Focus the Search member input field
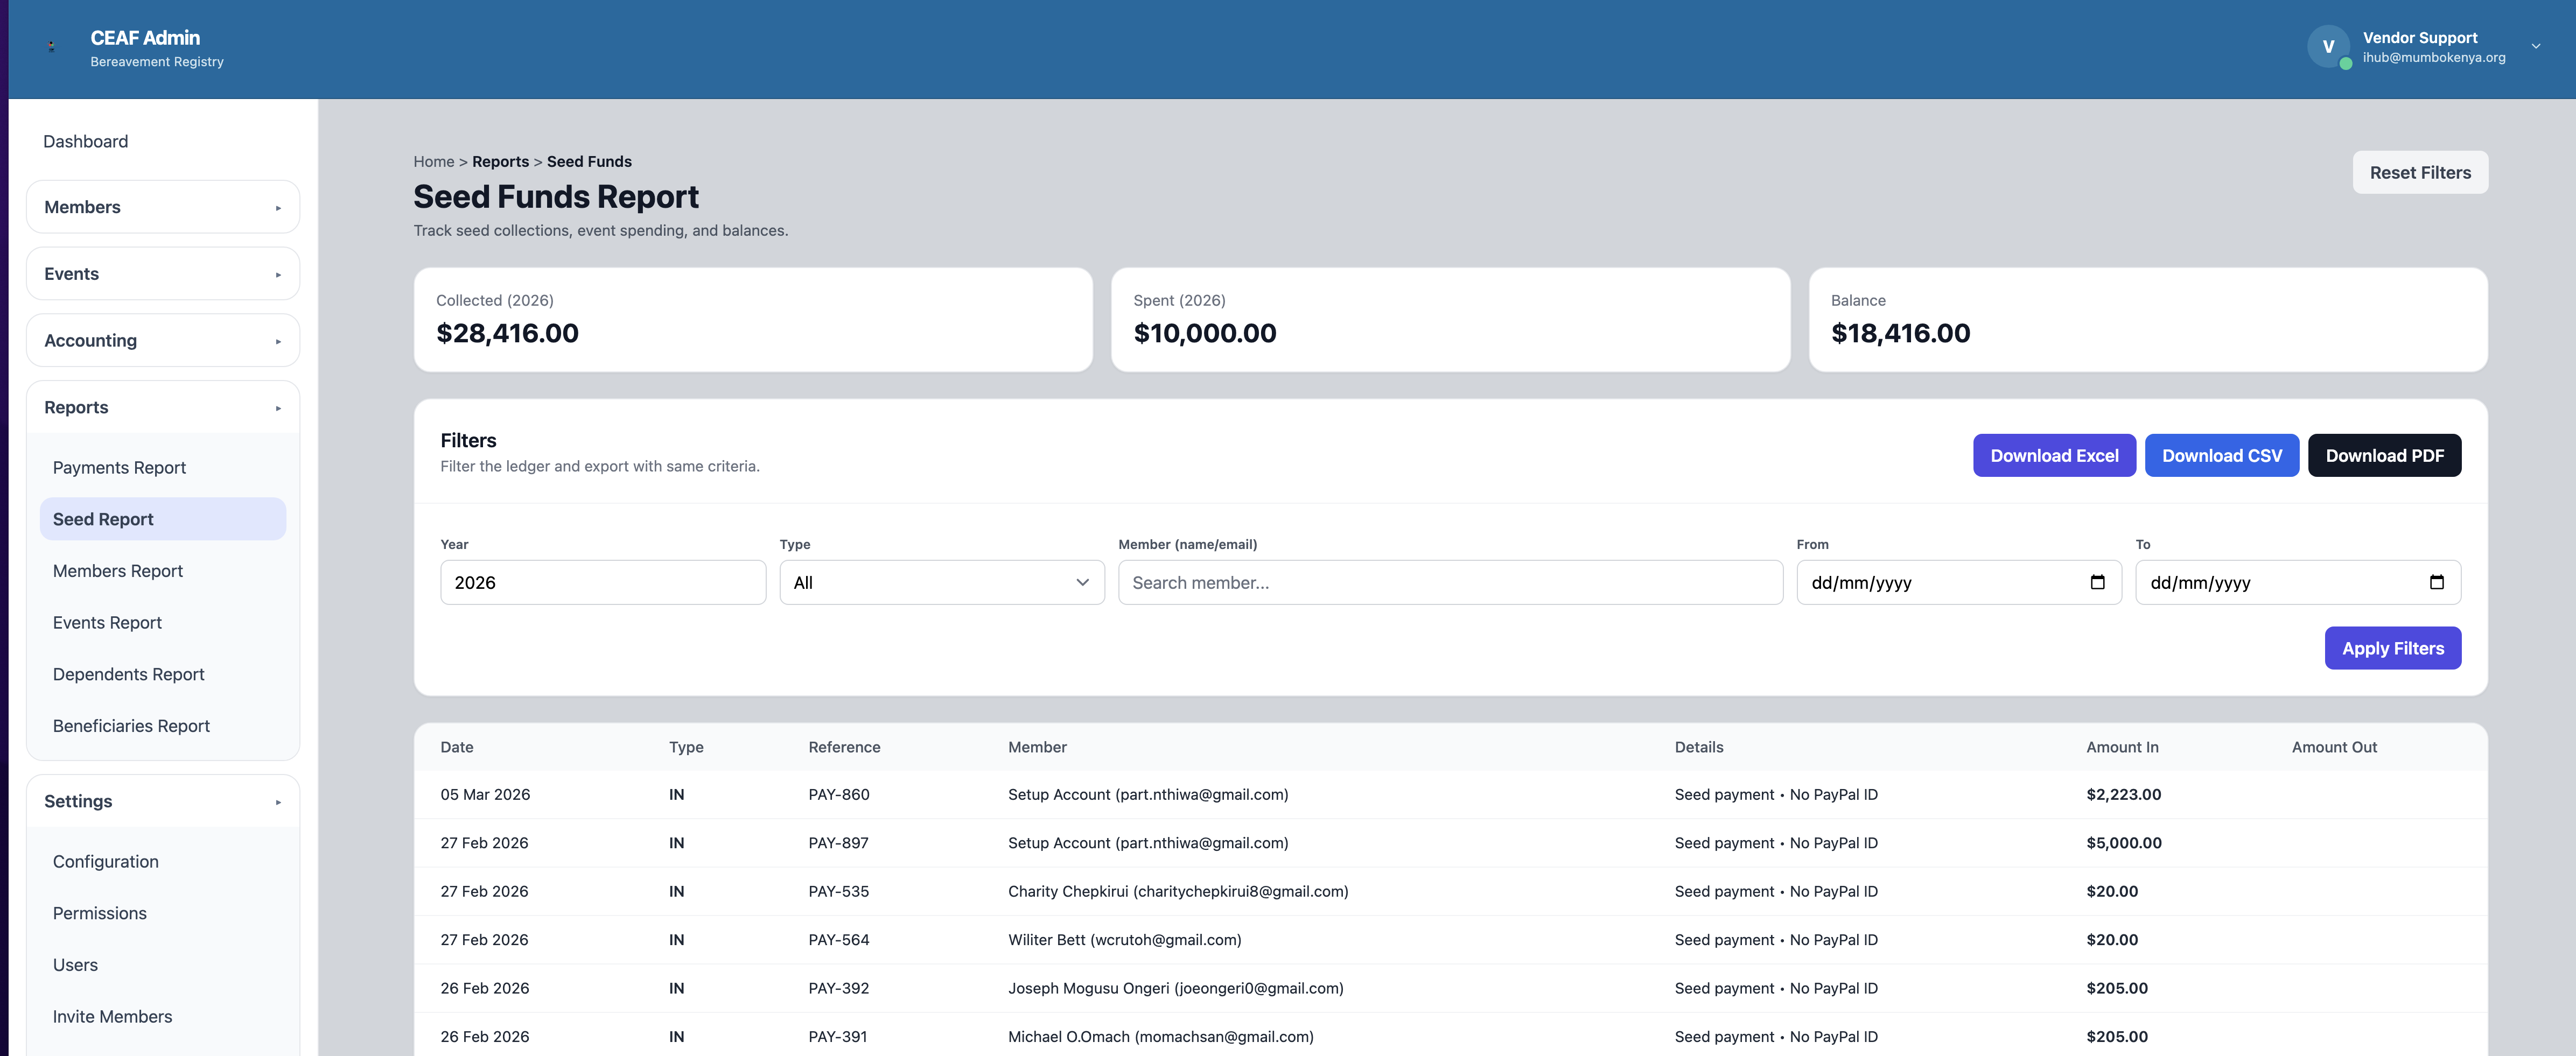Viewport: 2576px width, 1056px height. (1450, 582)
